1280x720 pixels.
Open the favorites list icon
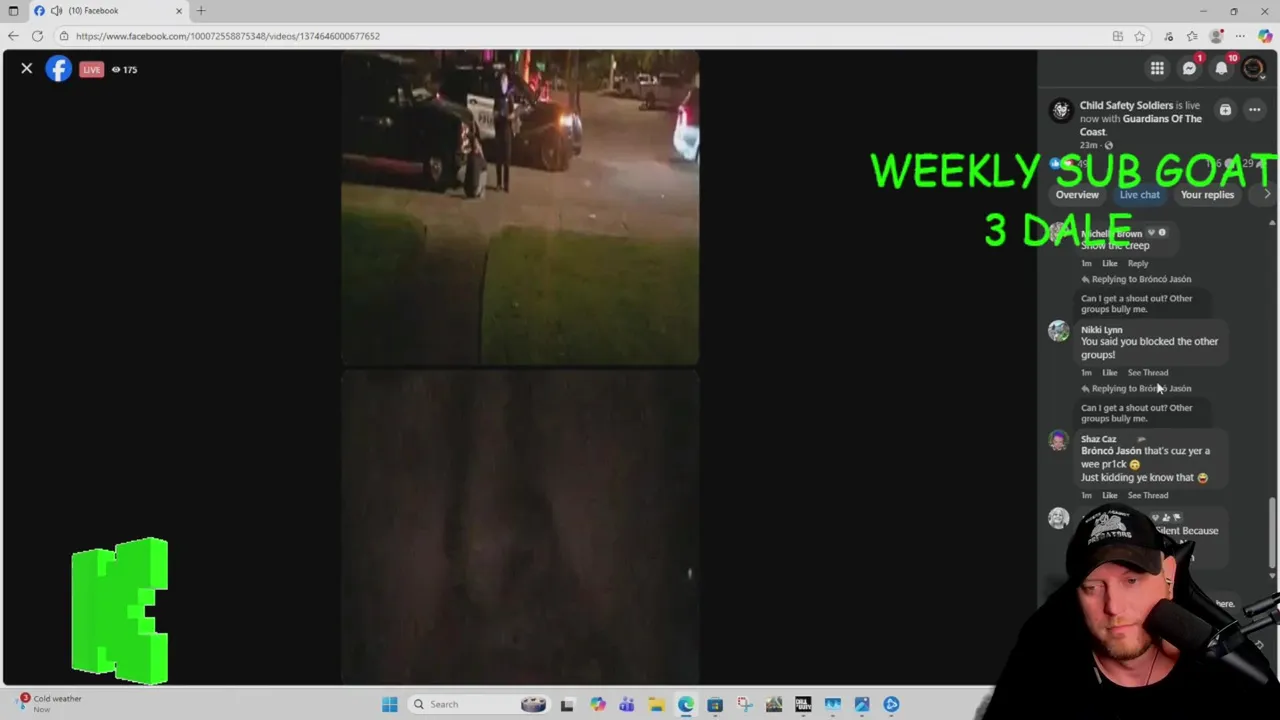1192,36
